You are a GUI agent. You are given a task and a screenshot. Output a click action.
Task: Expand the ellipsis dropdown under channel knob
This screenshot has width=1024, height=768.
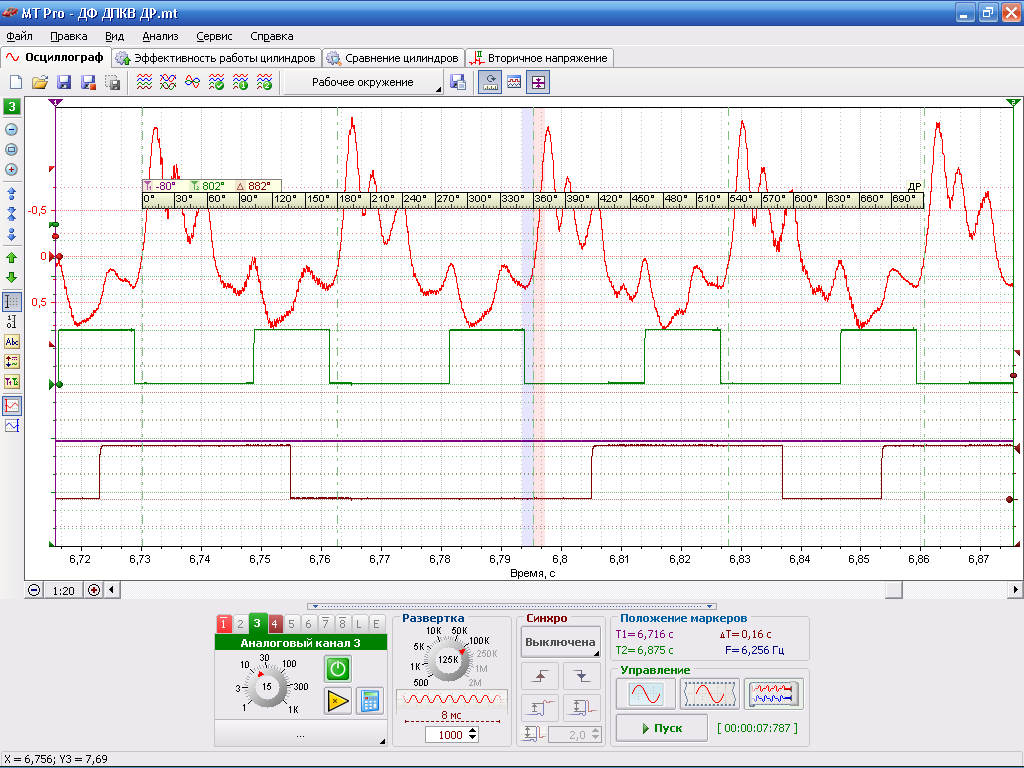(x=300, y=733)
